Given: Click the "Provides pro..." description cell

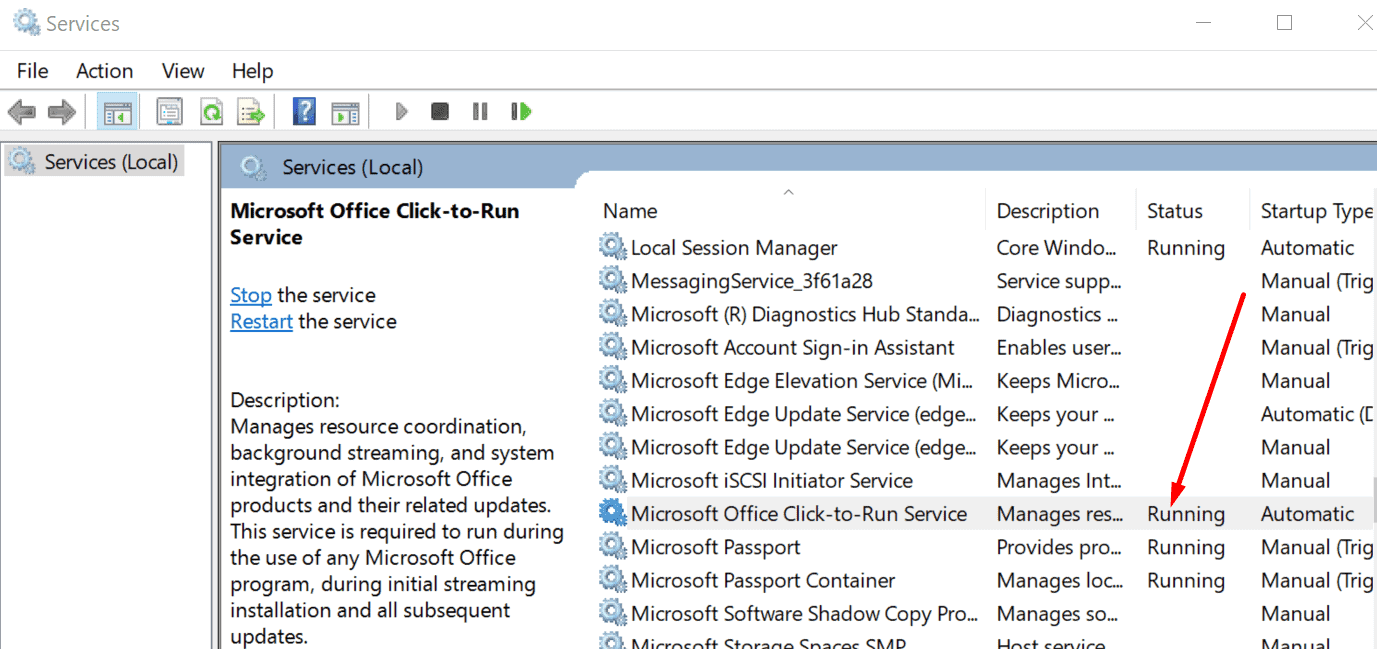Looking at the screenshot, I should pyautogui.click(x=1059, y=547).
